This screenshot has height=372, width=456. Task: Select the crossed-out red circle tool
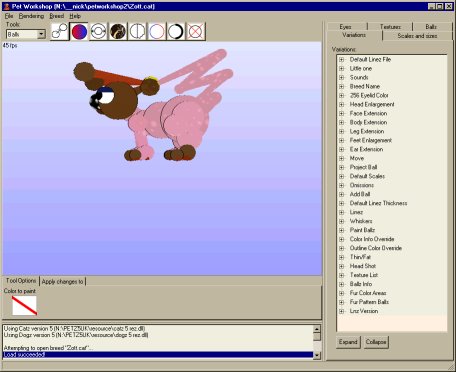[196, 32]
